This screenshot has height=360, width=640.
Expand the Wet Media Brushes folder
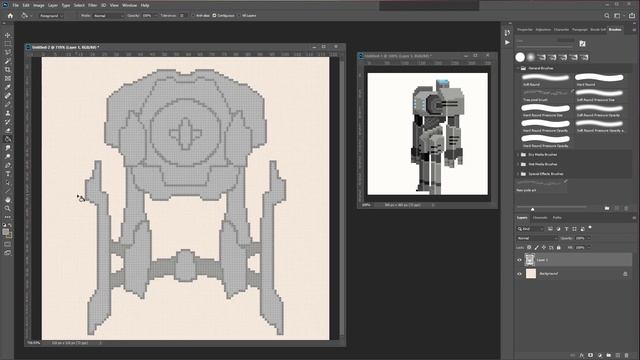518,164
